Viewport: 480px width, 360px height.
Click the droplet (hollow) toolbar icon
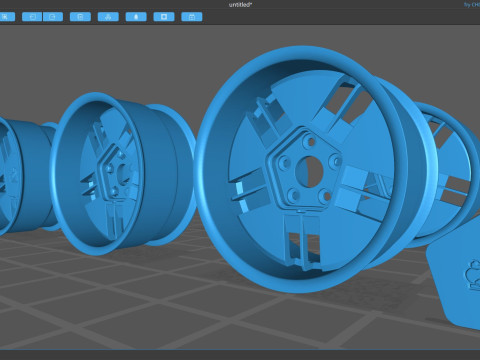coord(136,17)
